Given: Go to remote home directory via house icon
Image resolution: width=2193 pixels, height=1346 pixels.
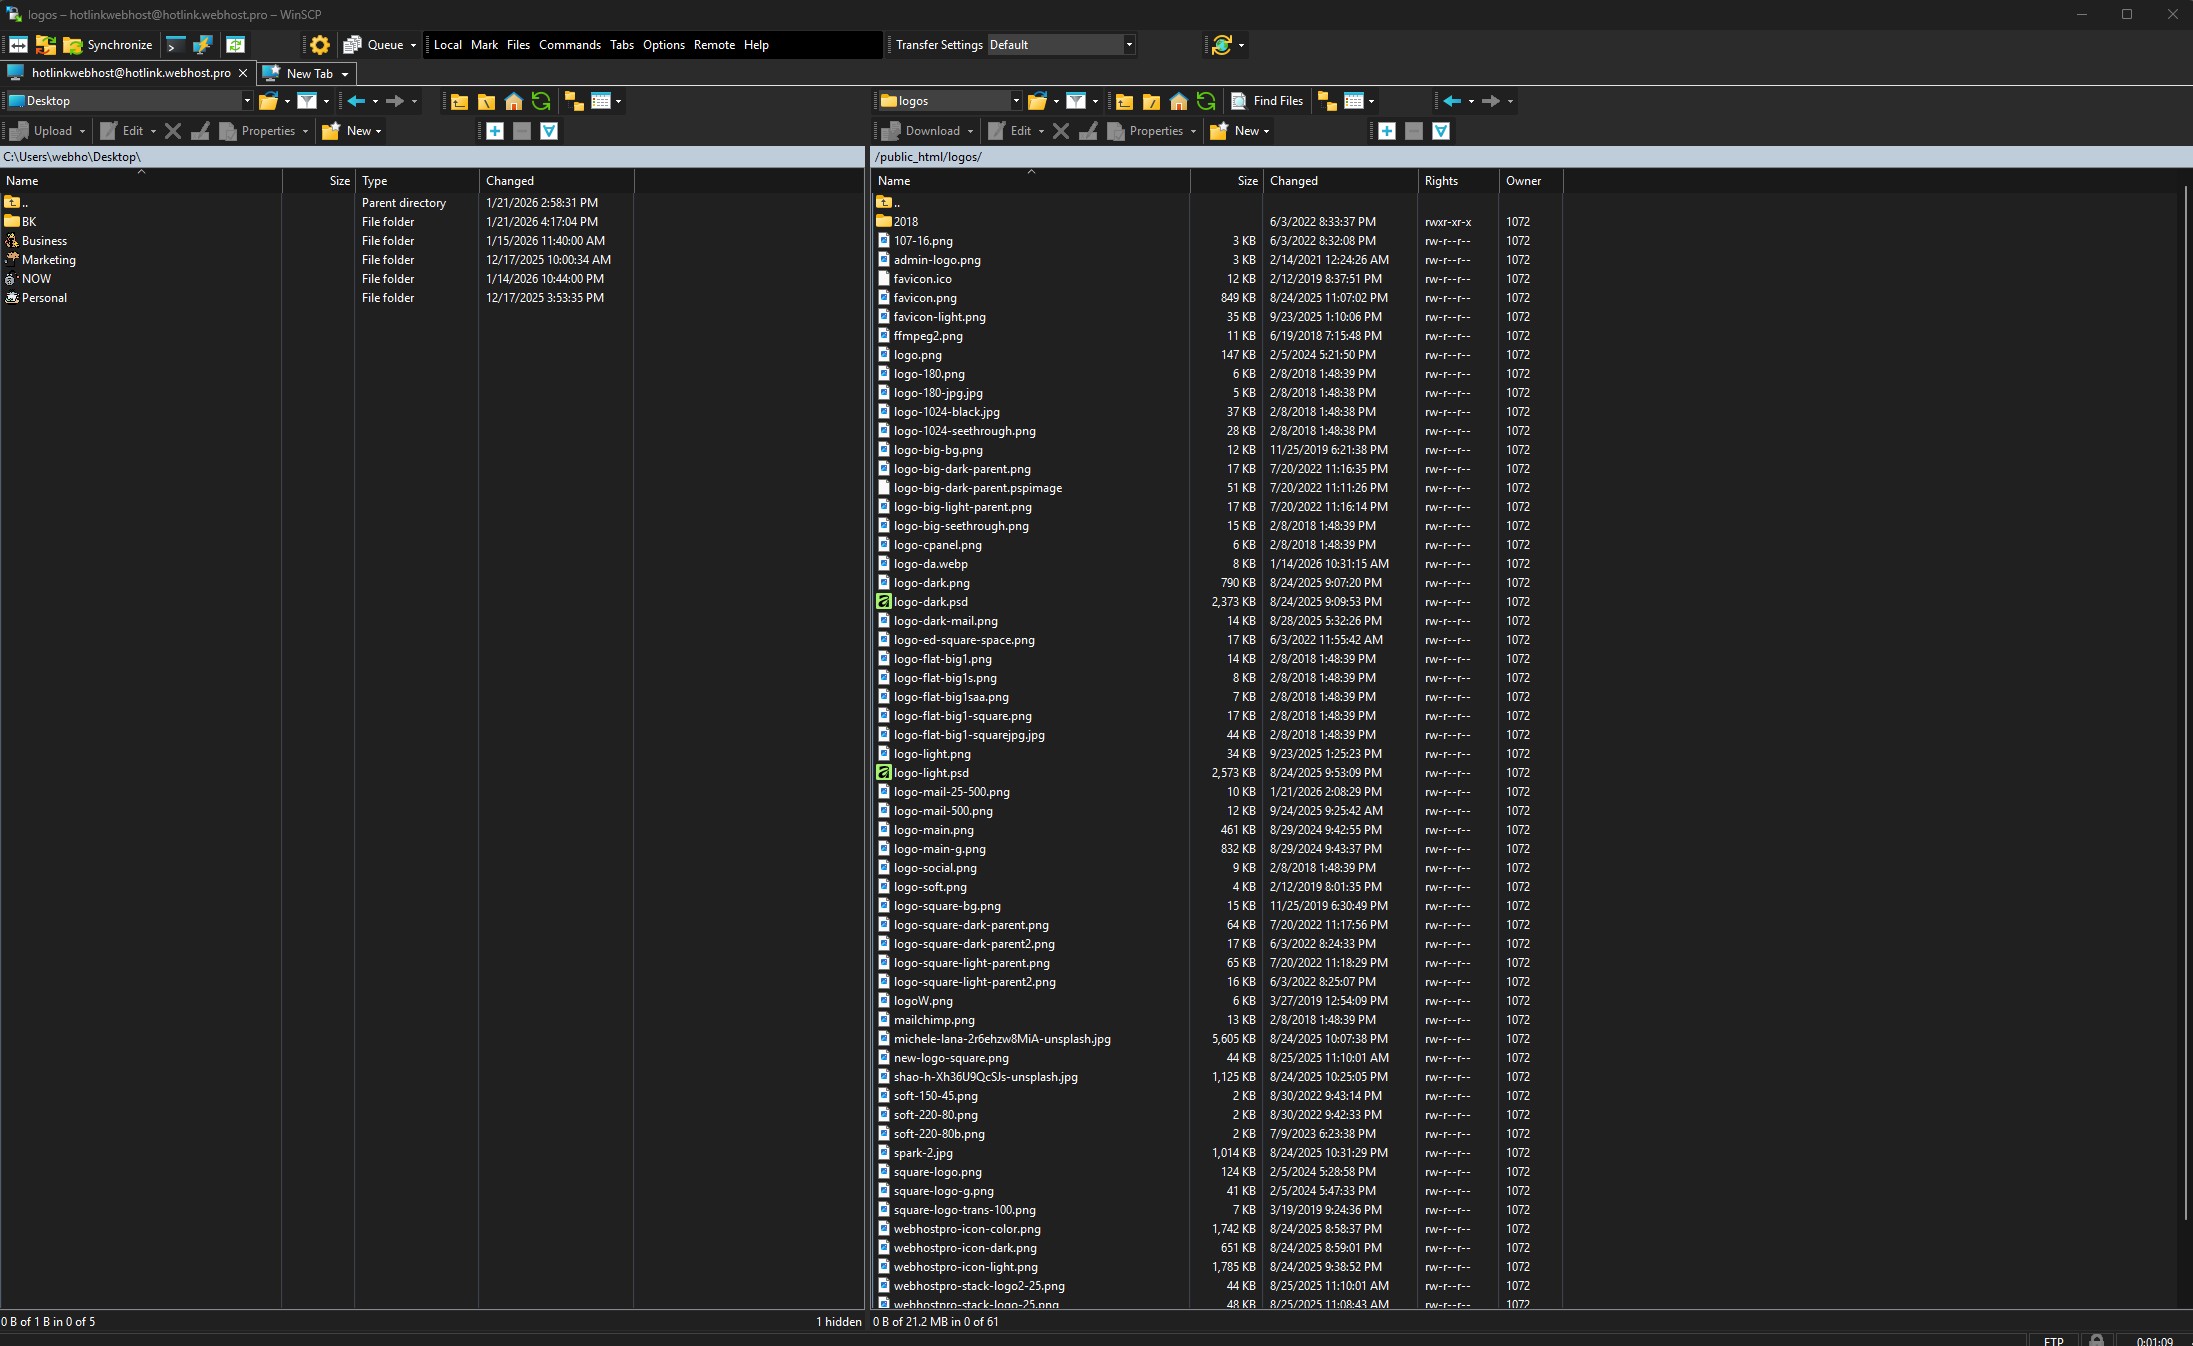Looking at the screenshot, I should [1179, 101].
